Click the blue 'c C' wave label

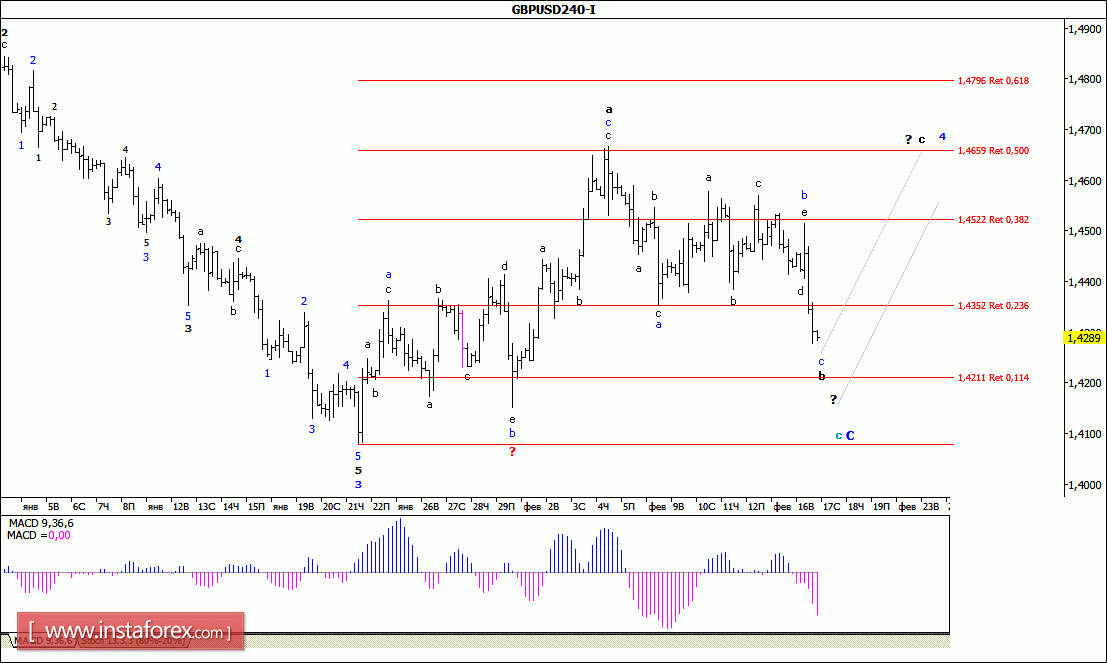pos(845,436)
